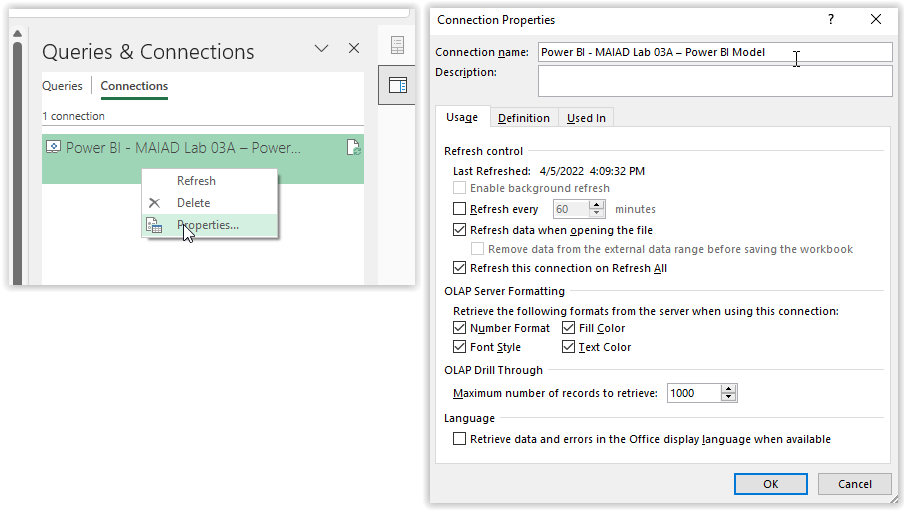
Task: Click the Last Refreshed timestamp text
Action: (592, 171)
